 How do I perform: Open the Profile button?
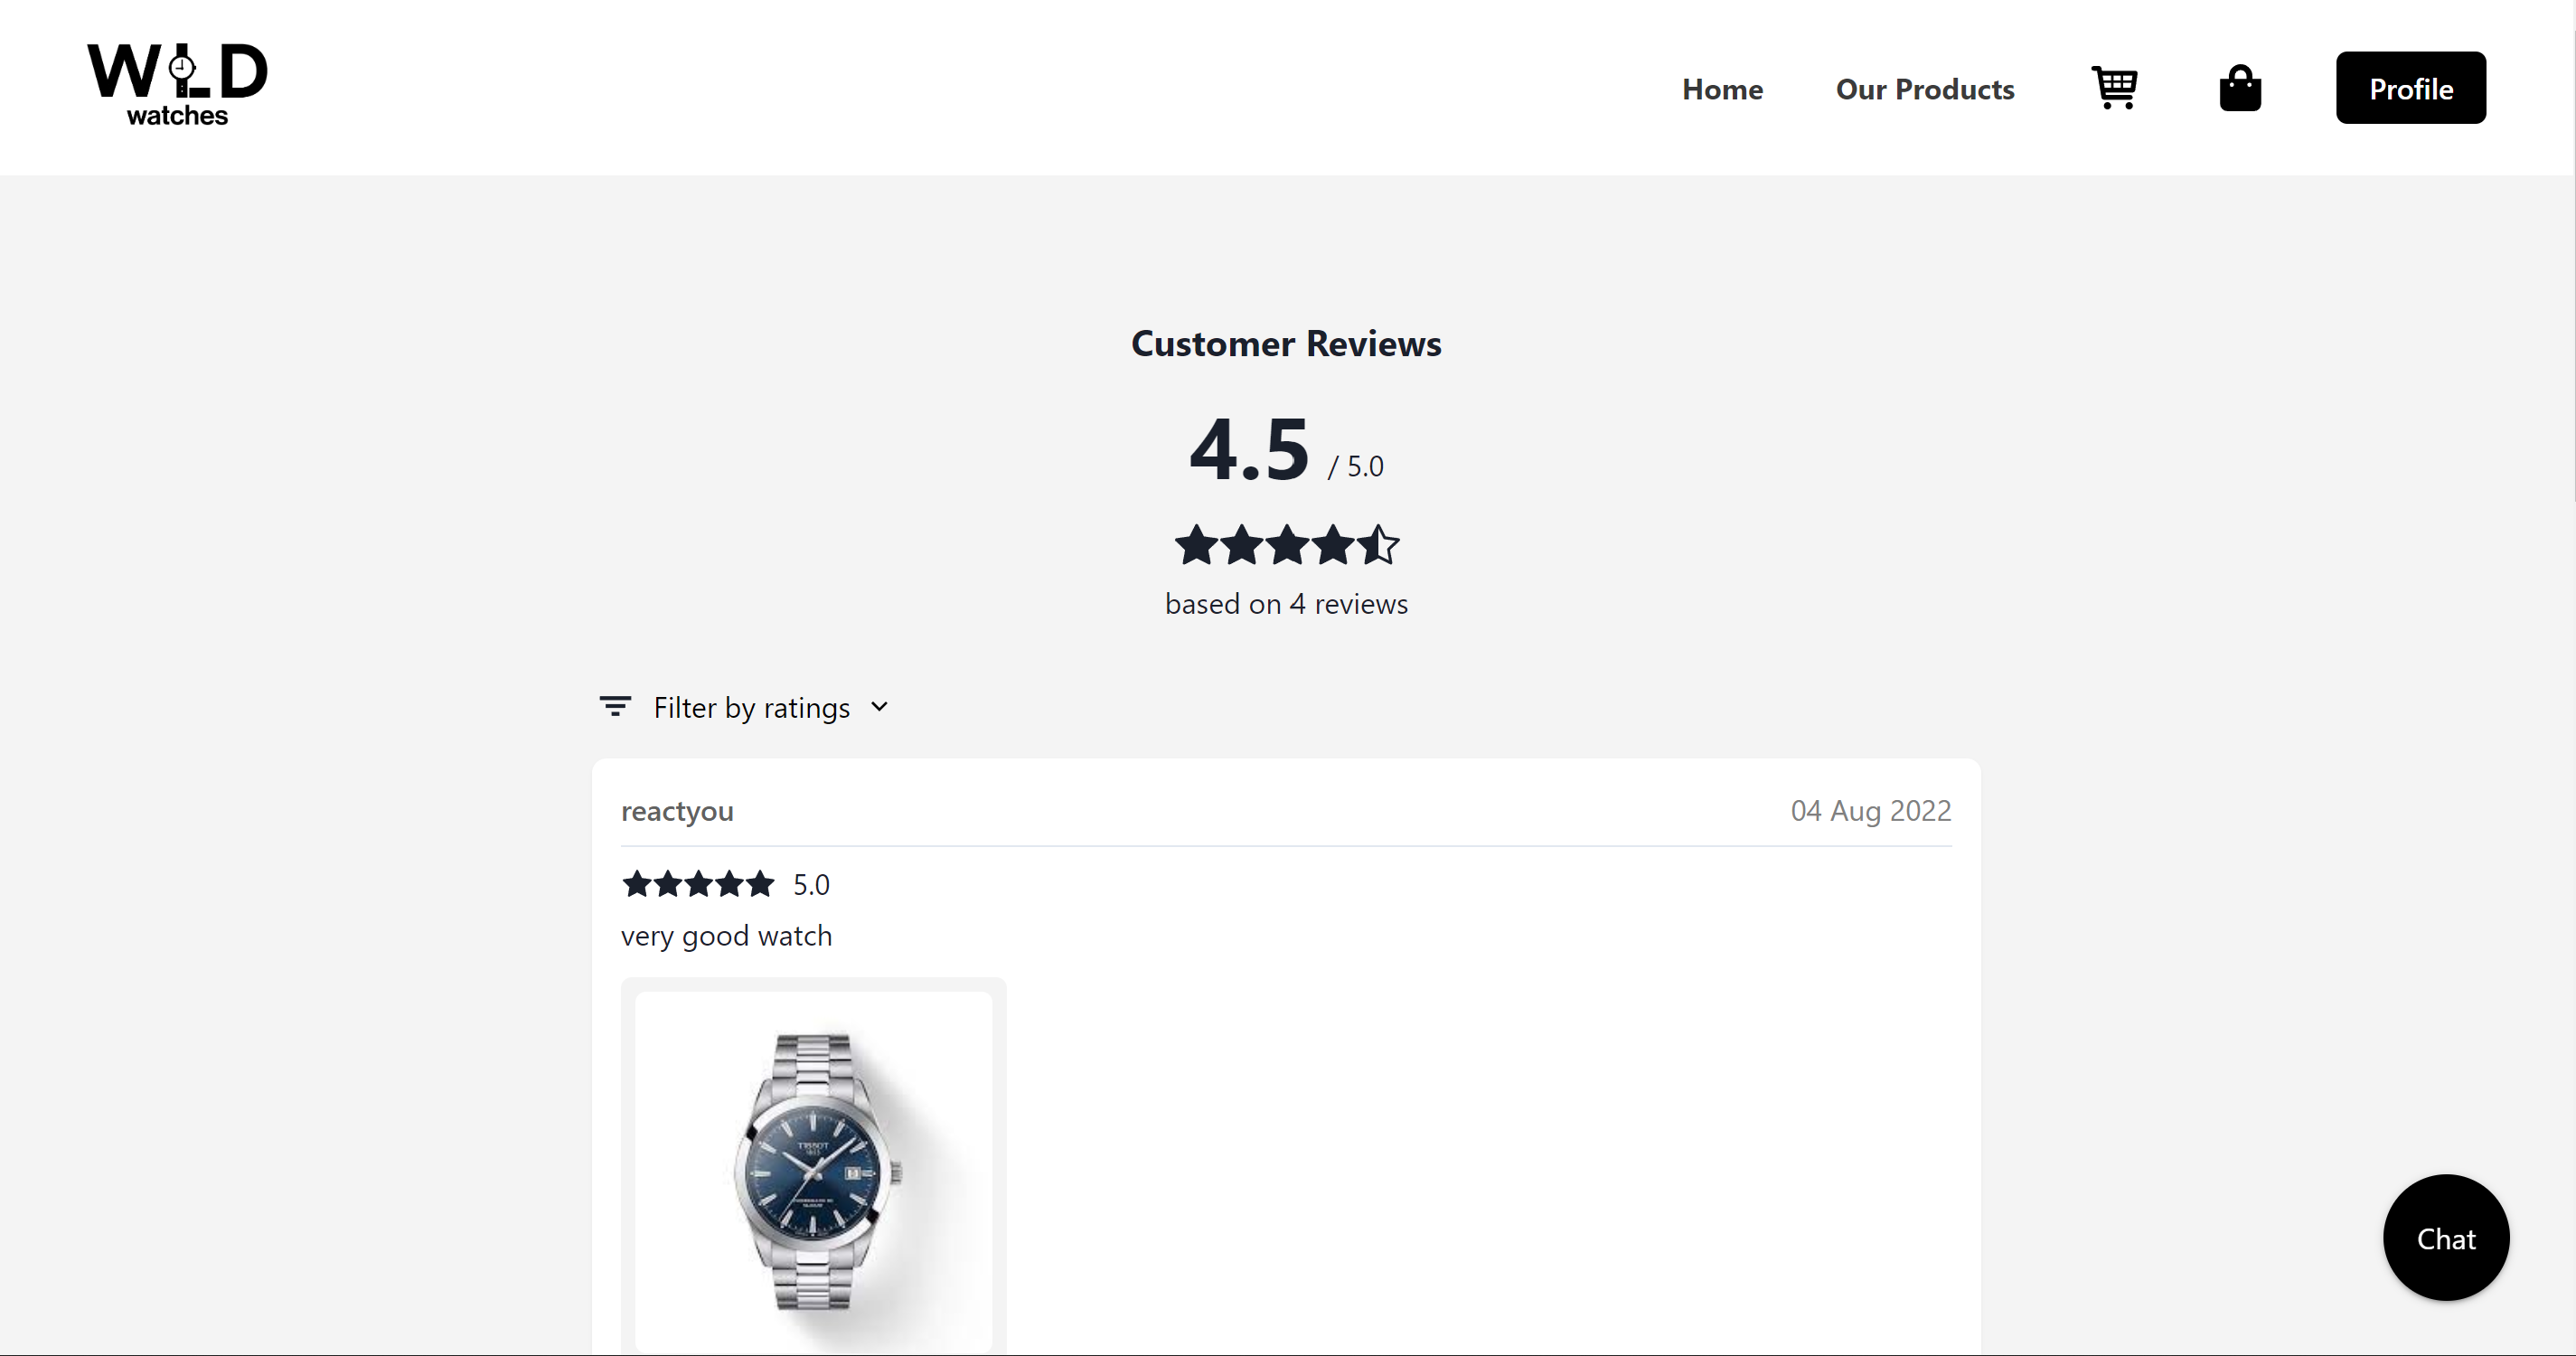pyautogui.click(x=2411, y=88)
